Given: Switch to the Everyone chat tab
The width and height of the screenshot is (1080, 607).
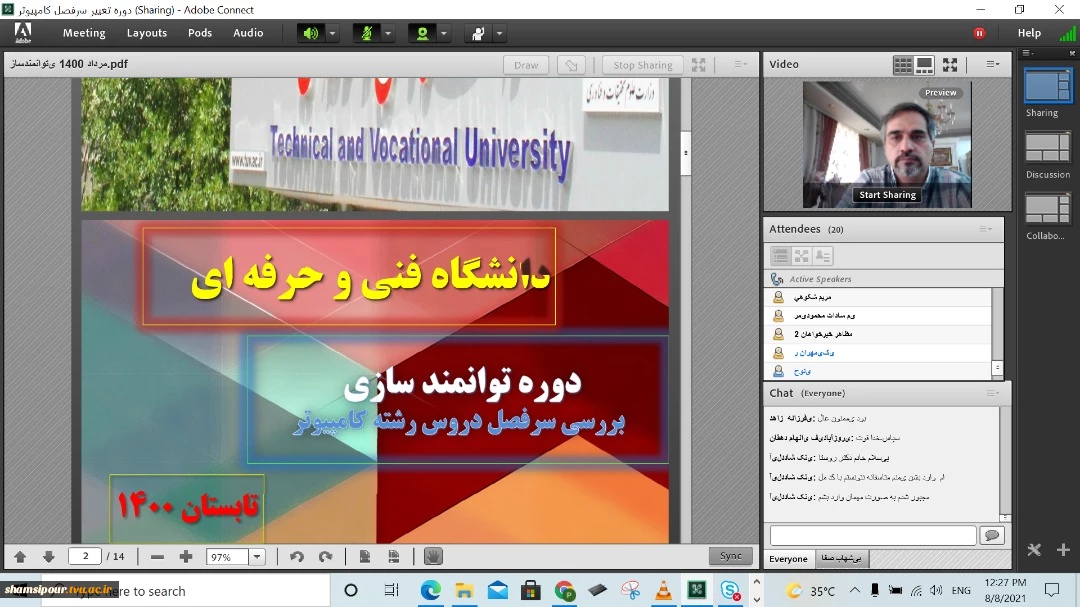Looking at the screenshot, I should [x=788, y=559].
